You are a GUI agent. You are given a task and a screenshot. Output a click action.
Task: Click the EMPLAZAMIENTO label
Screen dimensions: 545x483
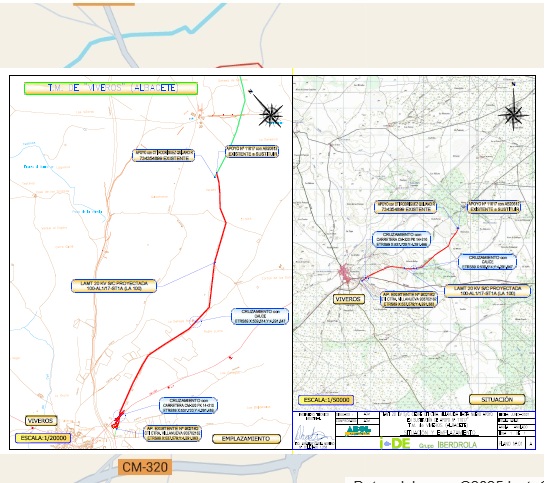pyautogui.click(x=246, y=439)
